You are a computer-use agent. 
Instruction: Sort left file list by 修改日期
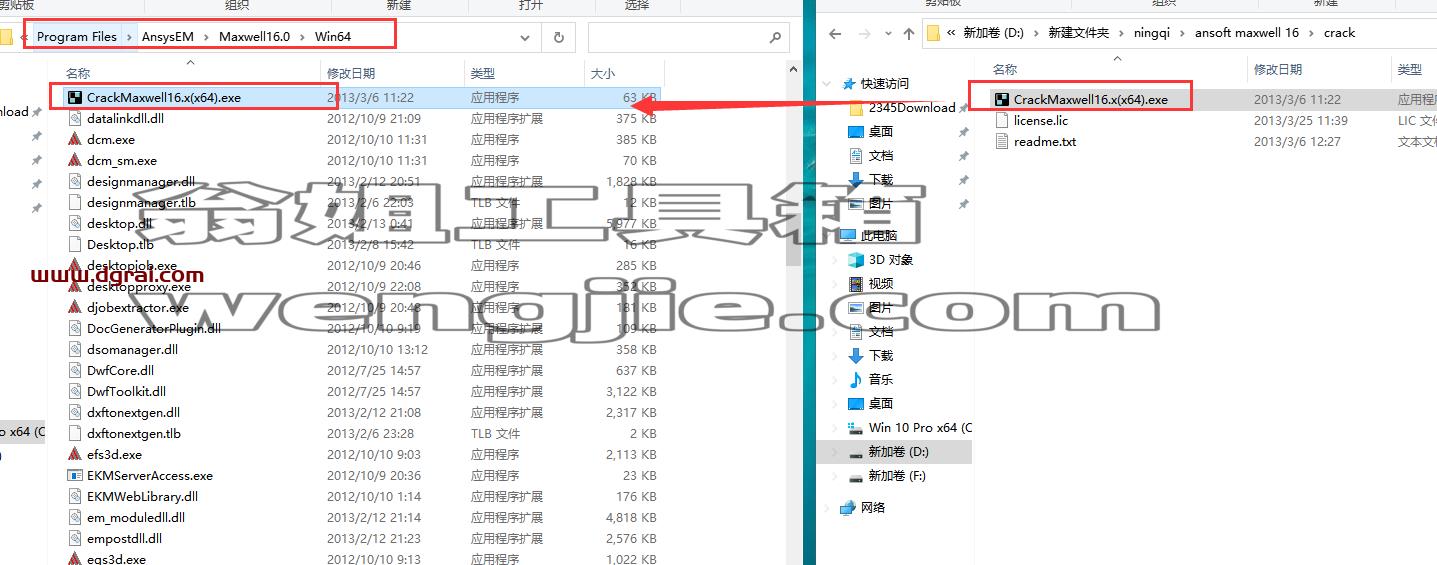[394, 73]
